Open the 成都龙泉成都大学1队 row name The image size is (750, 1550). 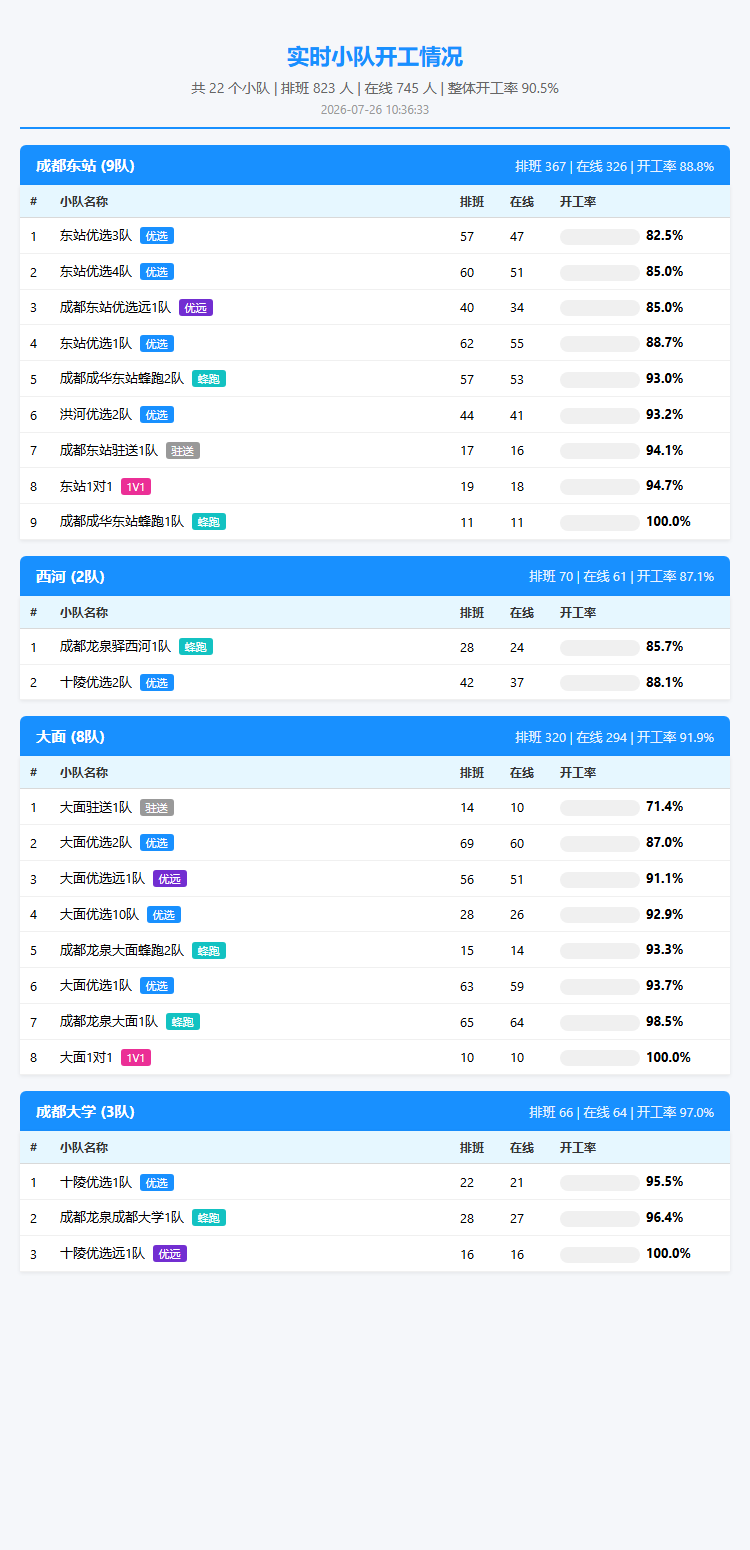(x=122, y=1218)
